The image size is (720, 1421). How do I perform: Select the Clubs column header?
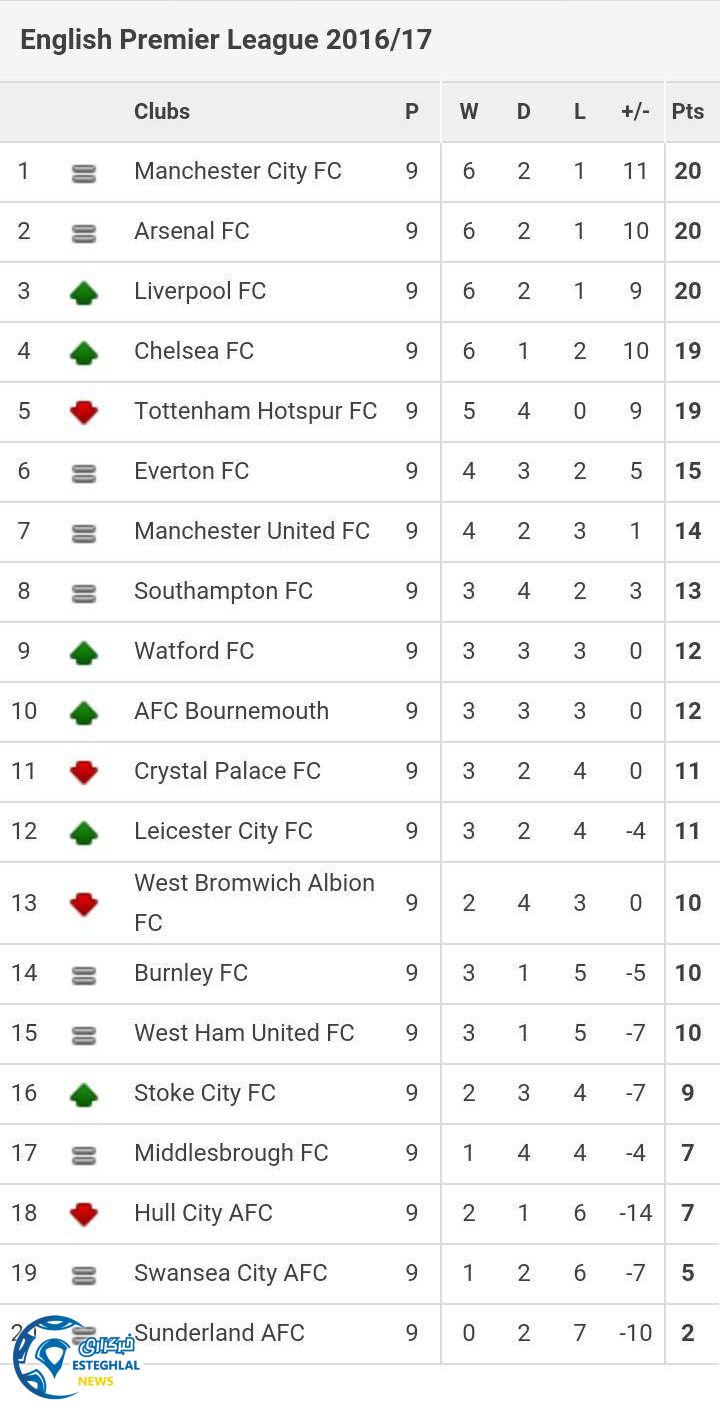(x=162, y=111)
